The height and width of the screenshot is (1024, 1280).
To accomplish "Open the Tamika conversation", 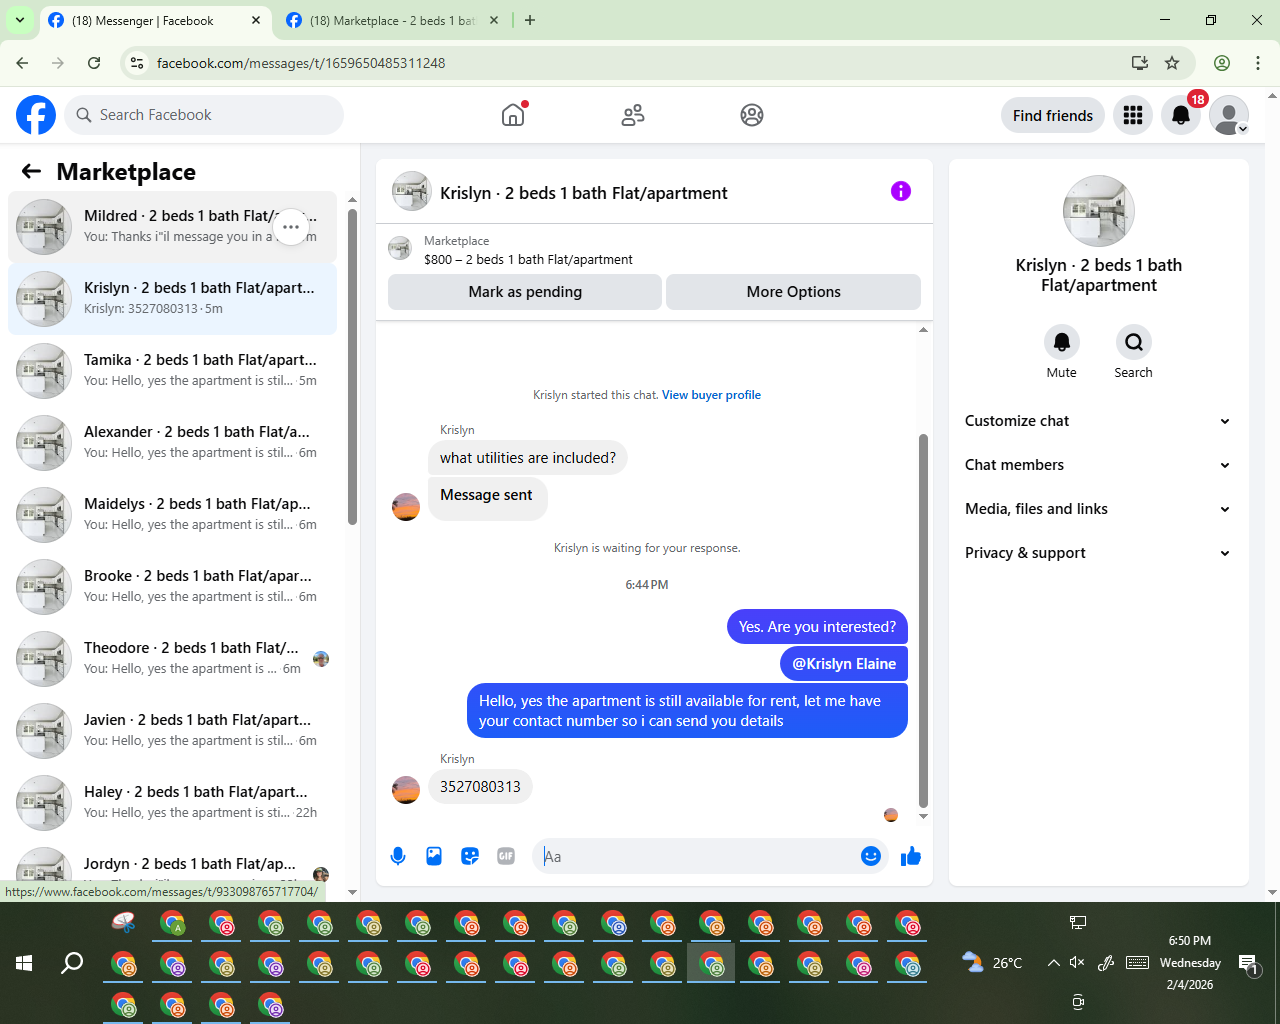I will point(172,371).
